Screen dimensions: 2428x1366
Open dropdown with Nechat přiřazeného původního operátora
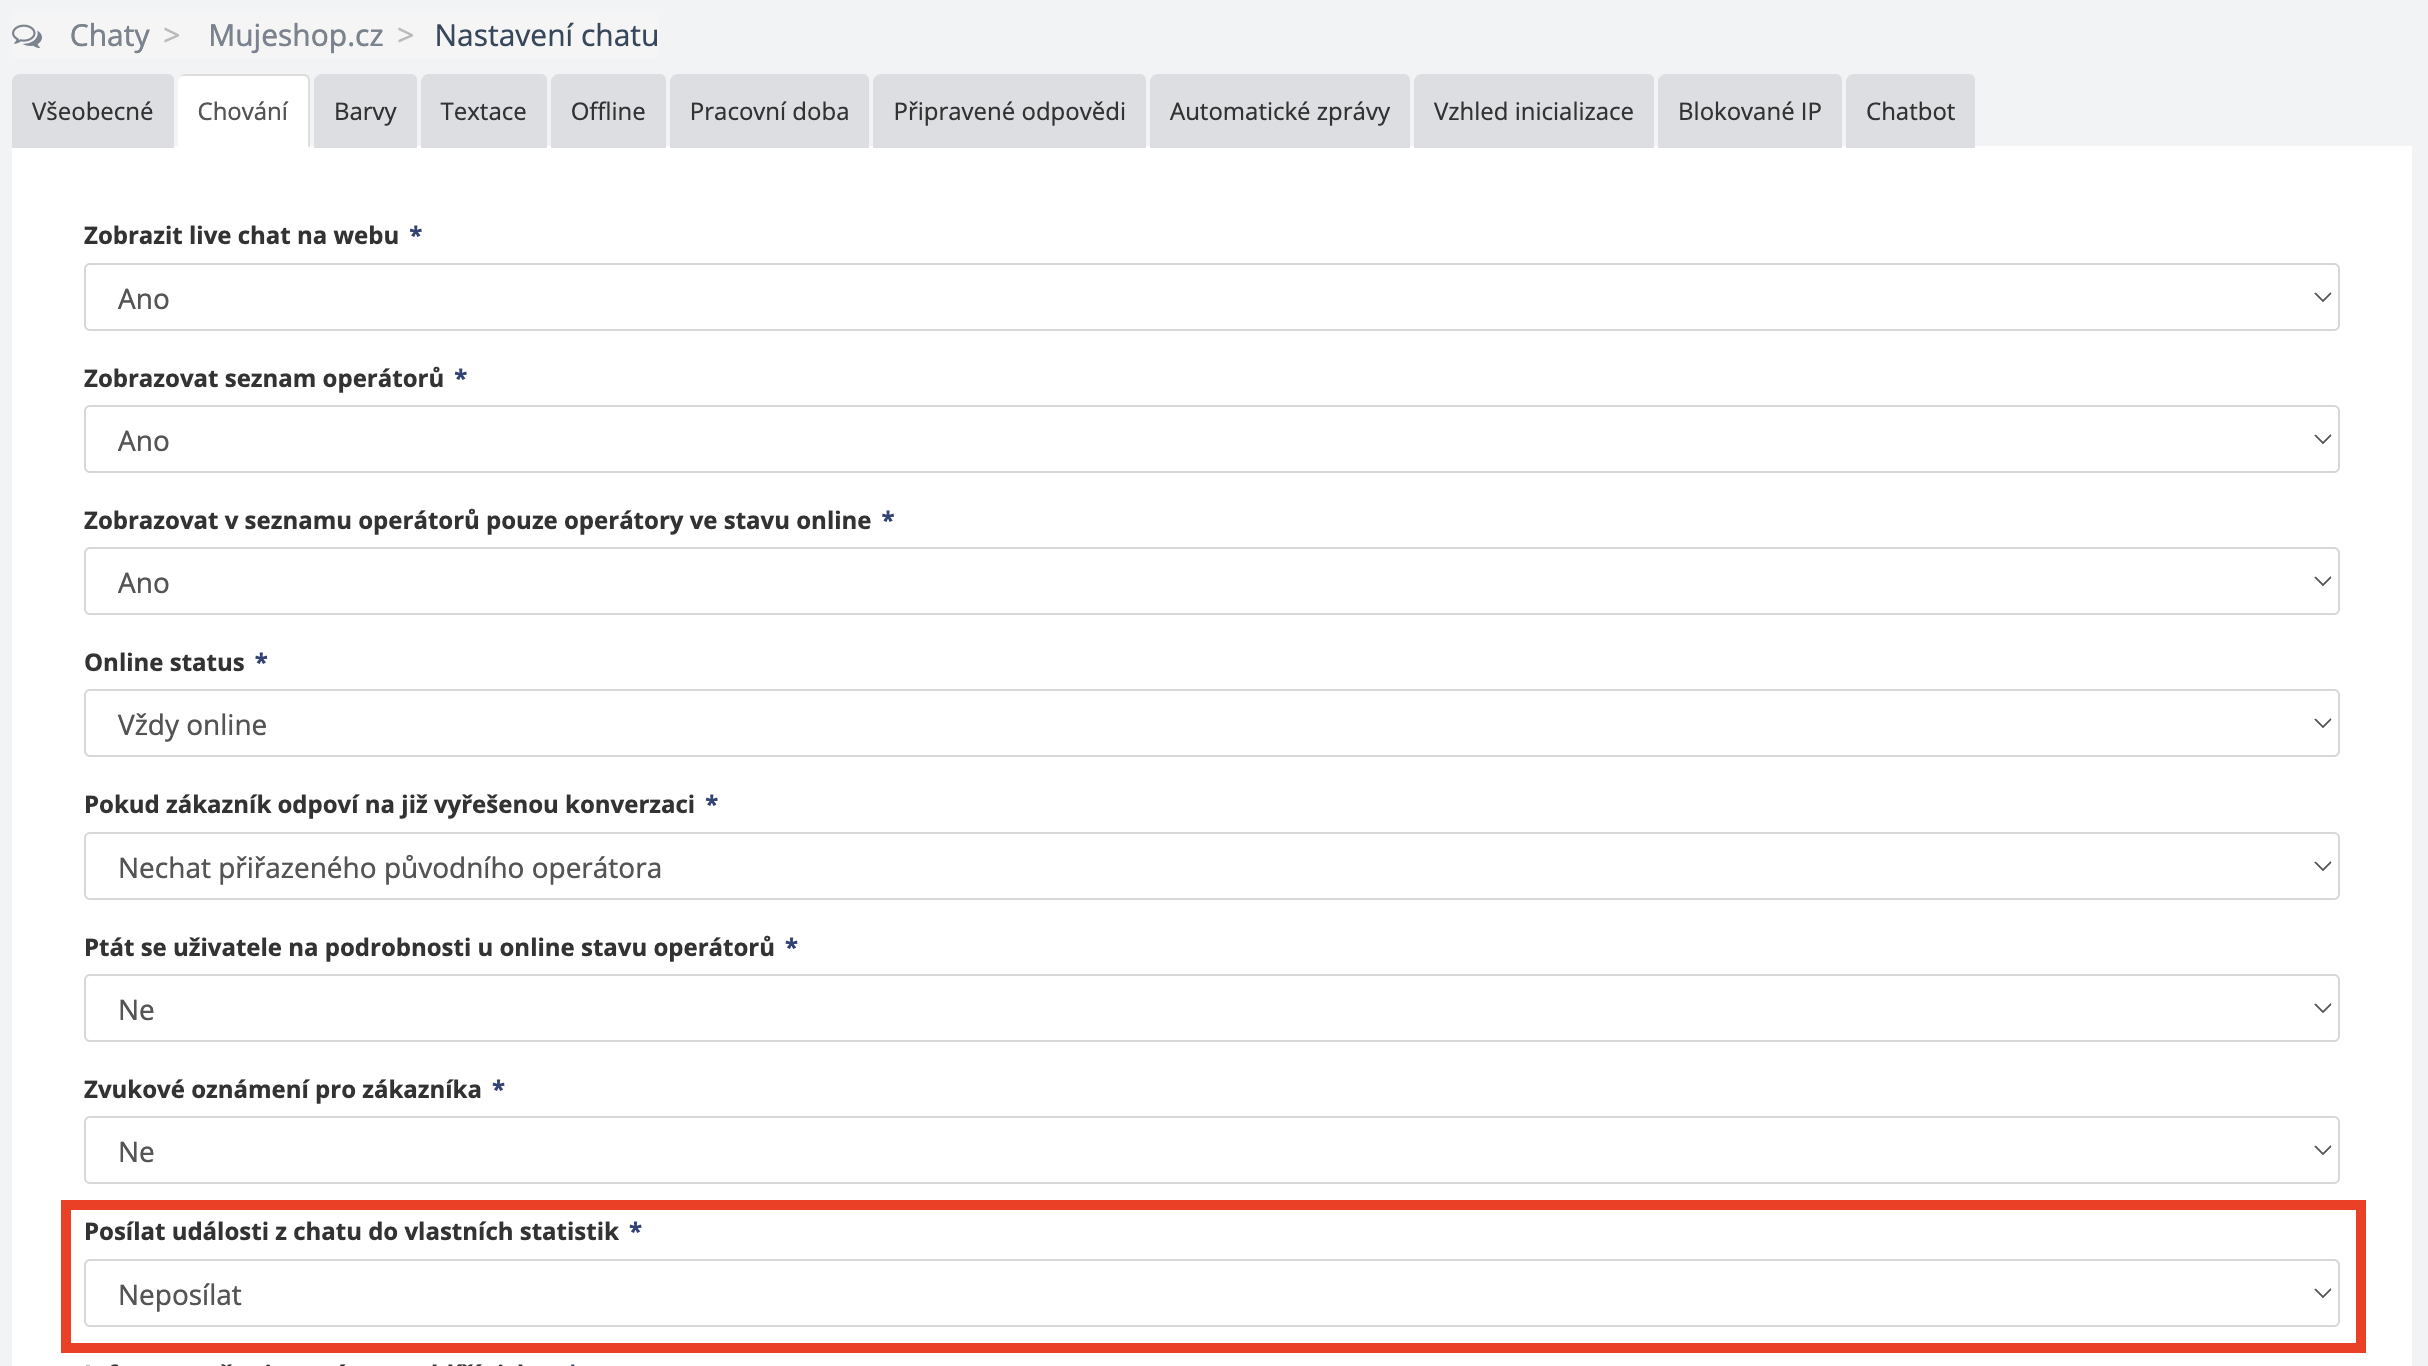pyautogui.click(x=1211, y=867)
